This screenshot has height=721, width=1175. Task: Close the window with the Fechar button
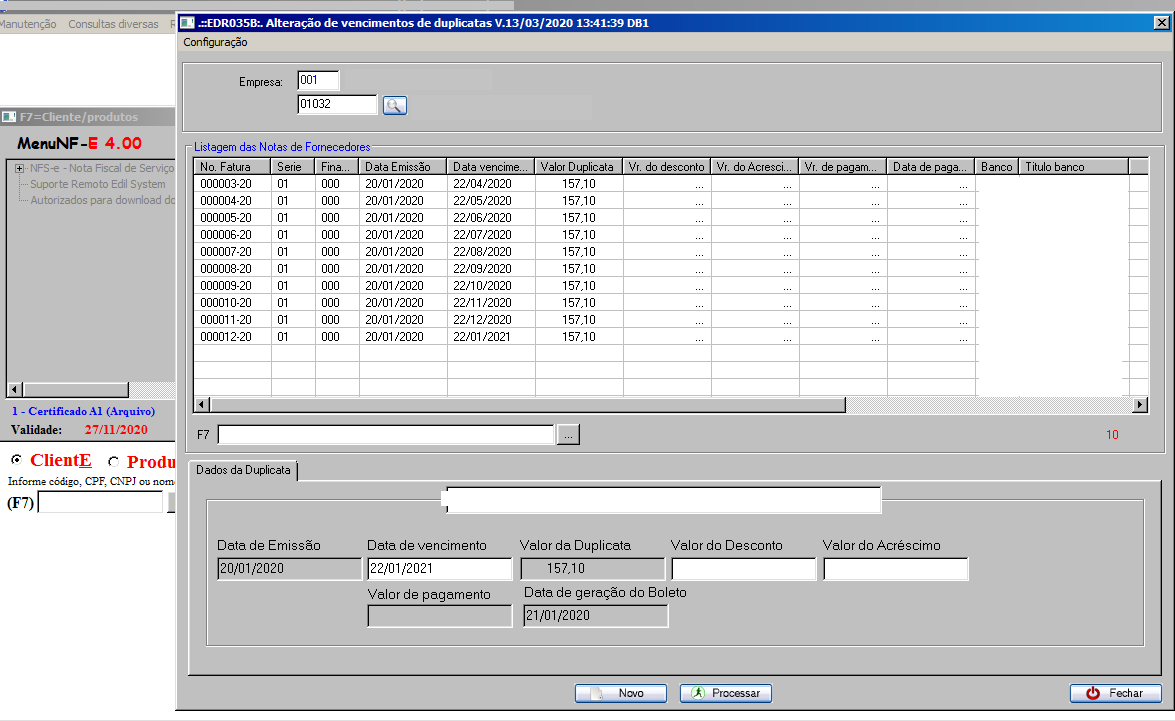[x=1116, y=693]
